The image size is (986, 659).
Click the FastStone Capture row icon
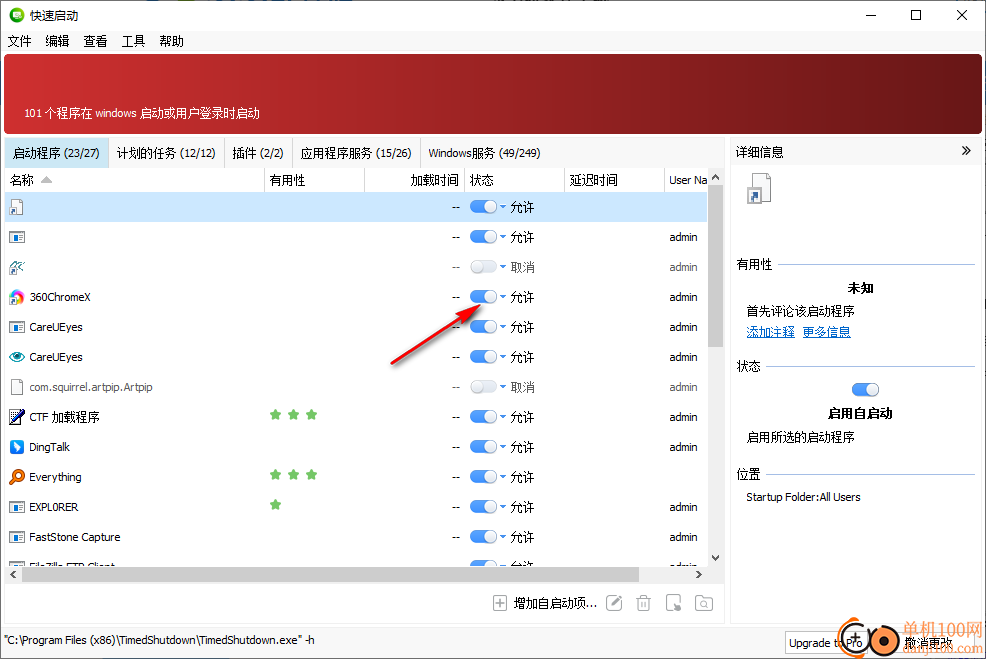17,538
